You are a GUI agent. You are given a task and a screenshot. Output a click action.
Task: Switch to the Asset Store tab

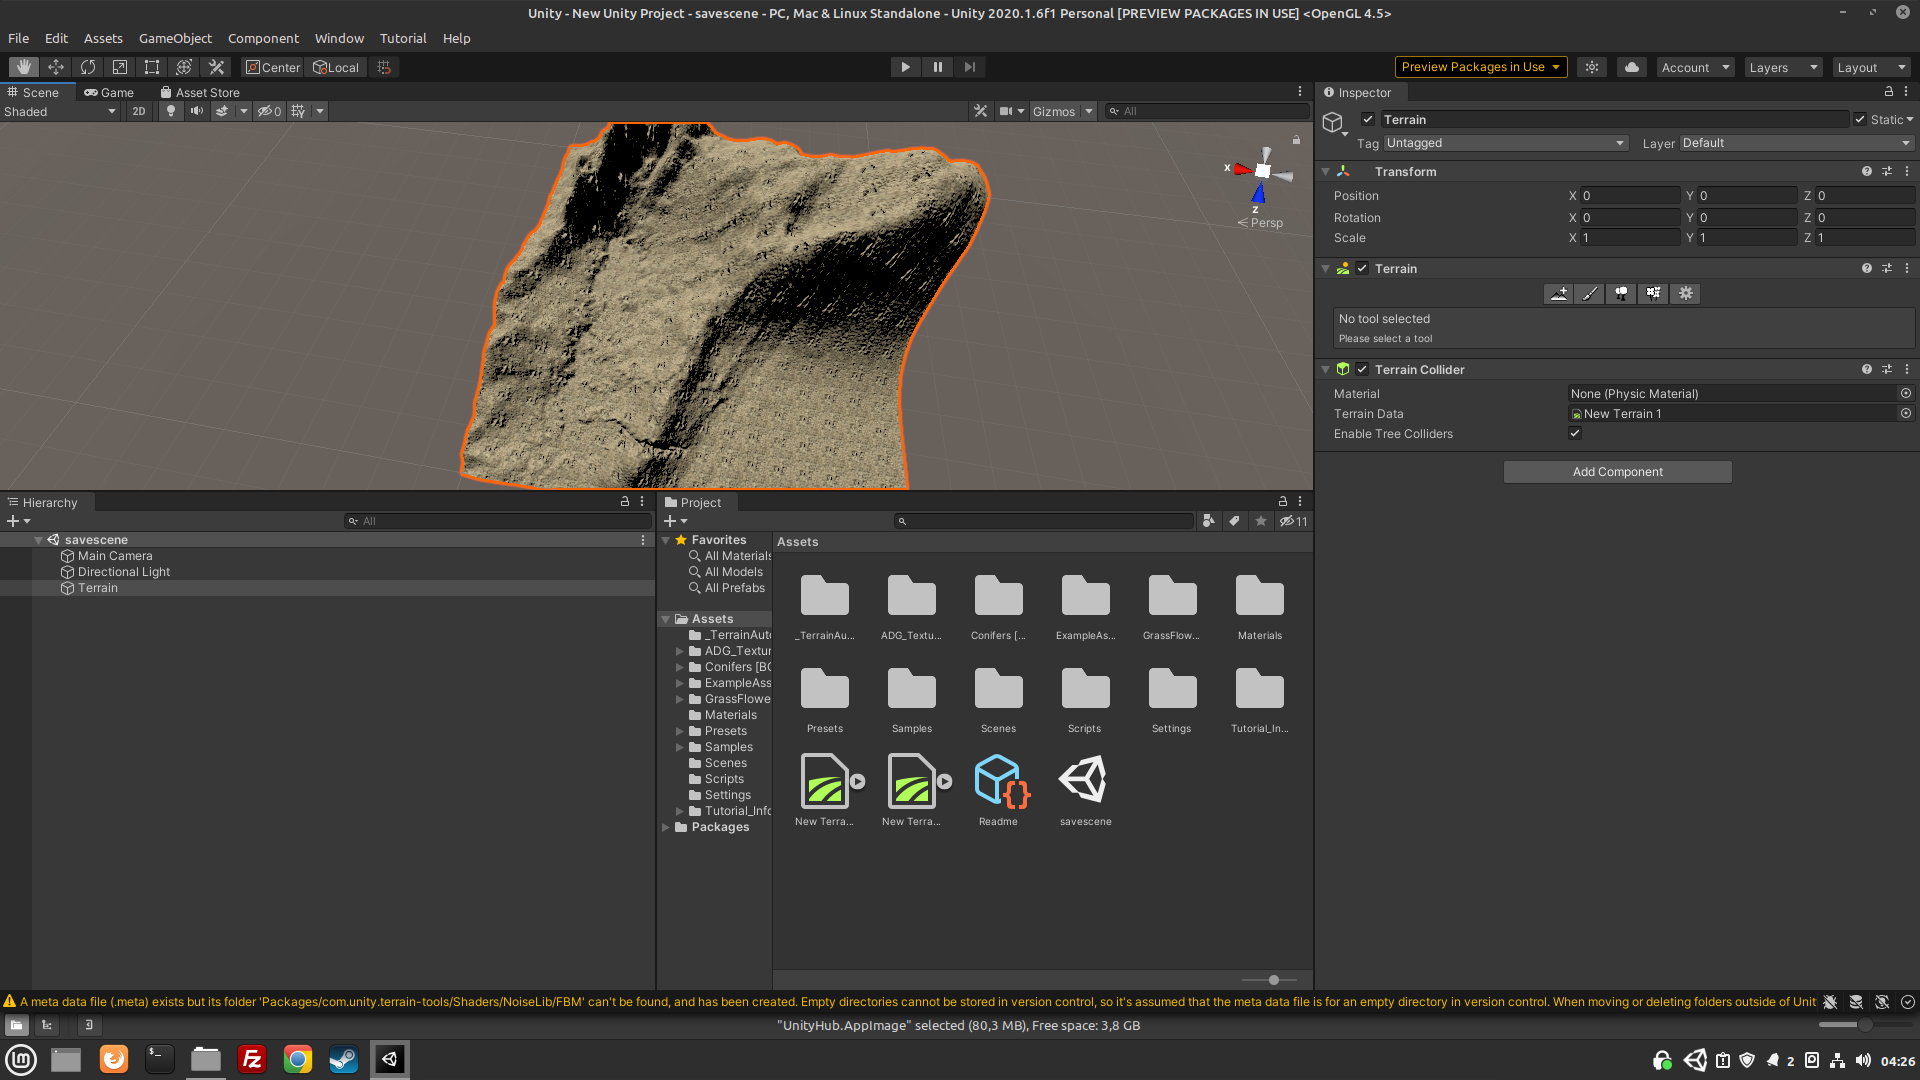tap(200, 92)
